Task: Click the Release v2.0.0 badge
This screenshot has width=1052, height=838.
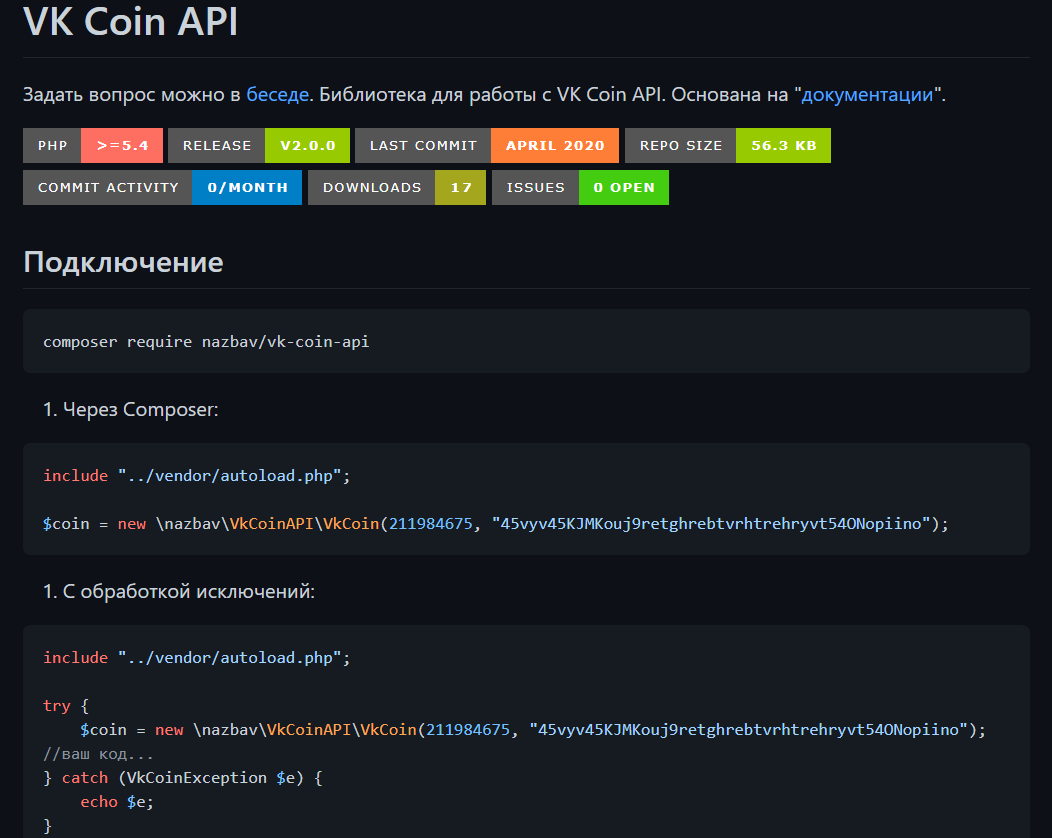Action: point(259,146)
